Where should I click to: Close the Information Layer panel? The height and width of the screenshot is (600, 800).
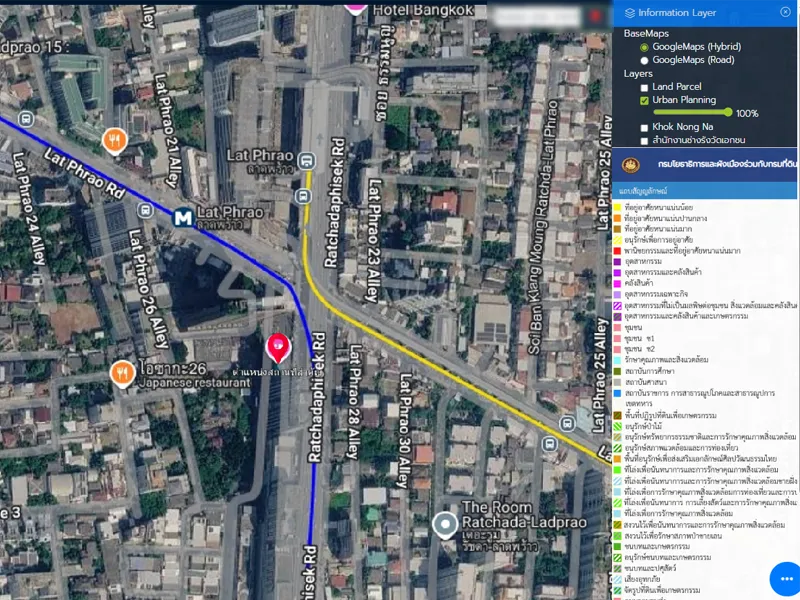point(785,12)
